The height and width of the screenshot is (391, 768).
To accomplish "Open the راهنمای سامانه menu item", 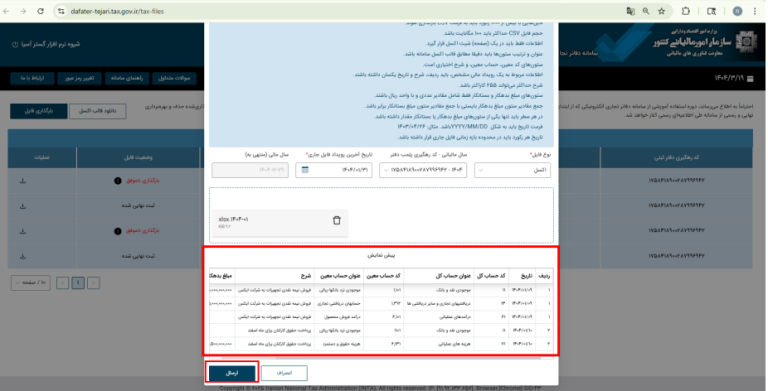I will (127, 78).
